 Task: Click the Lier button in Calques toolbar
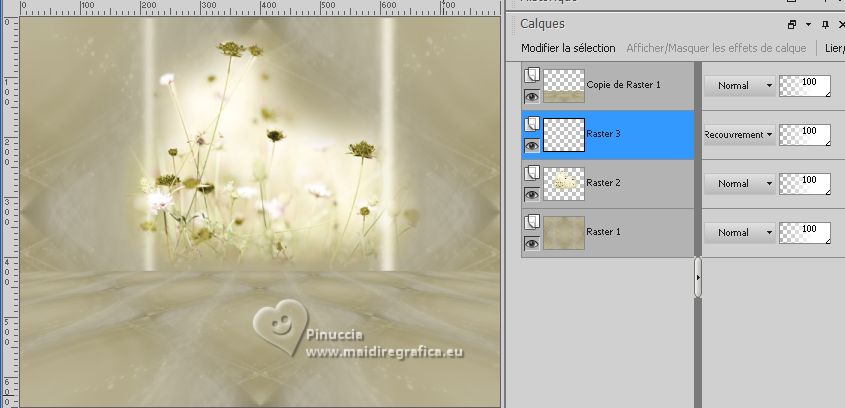coord(835,48)
